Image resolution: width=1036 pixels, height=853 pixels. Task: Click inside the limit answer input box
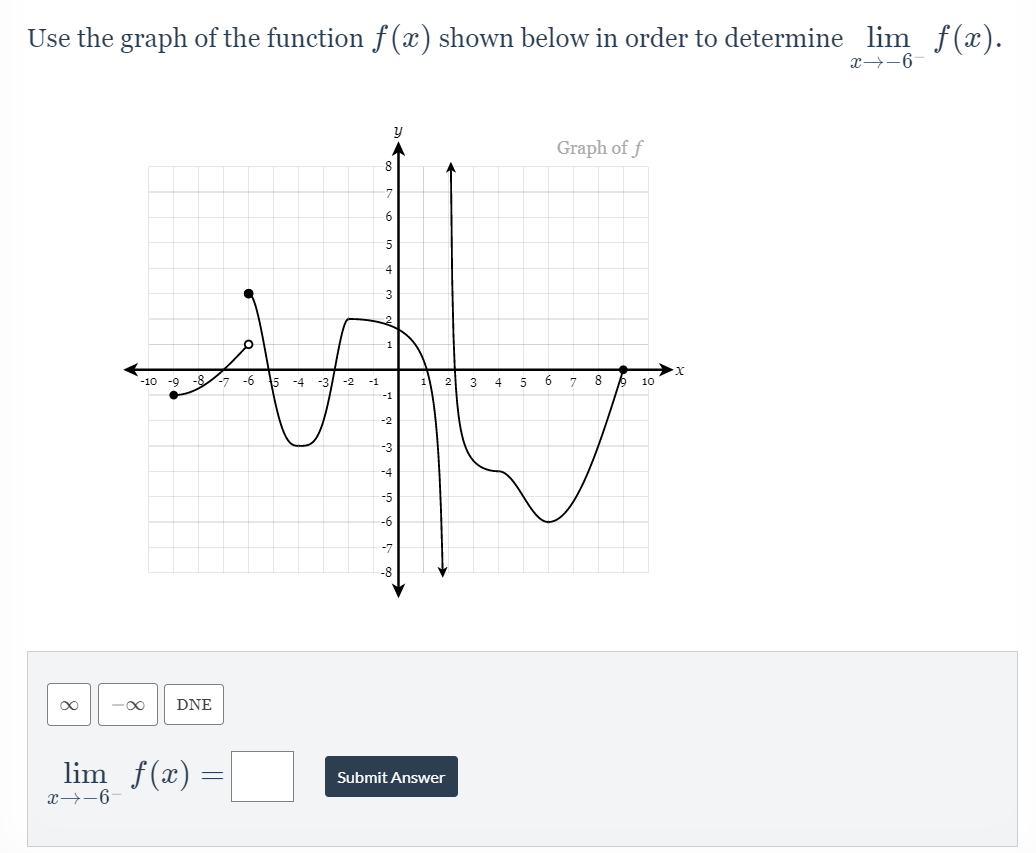click(x=264, y=775)
